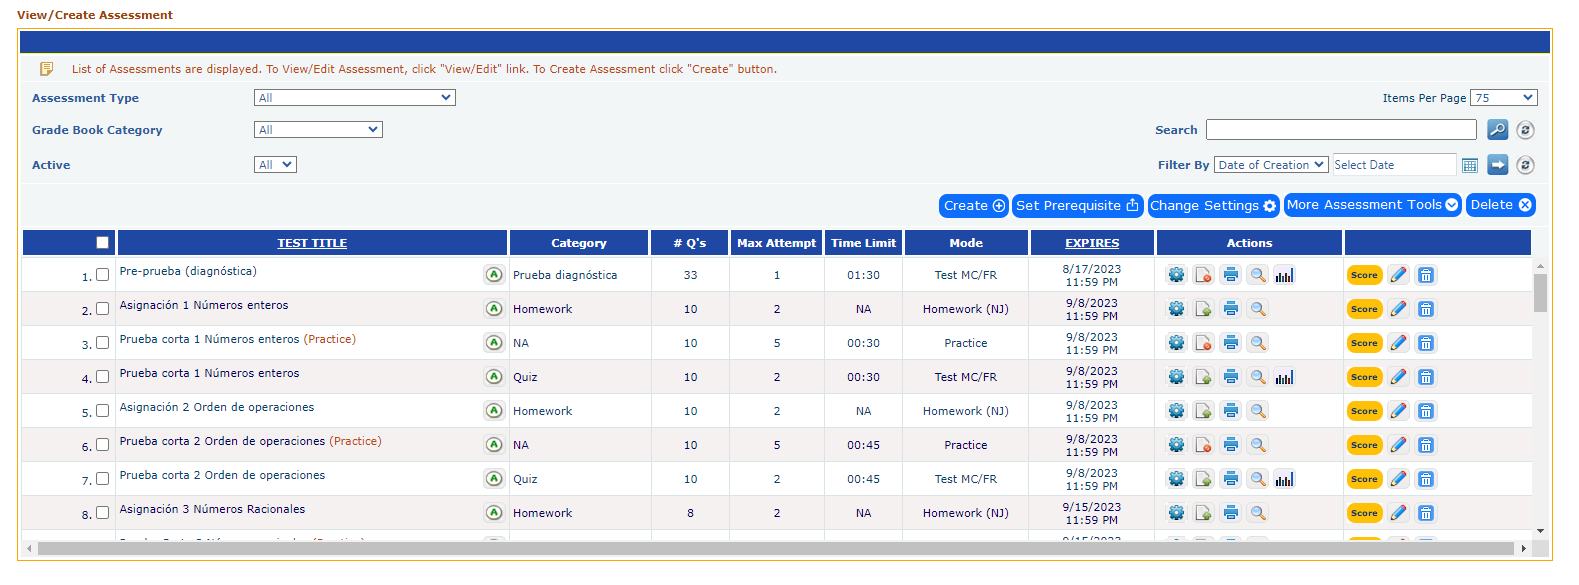Tick the select-all checkbox in table header

point(102,243)
